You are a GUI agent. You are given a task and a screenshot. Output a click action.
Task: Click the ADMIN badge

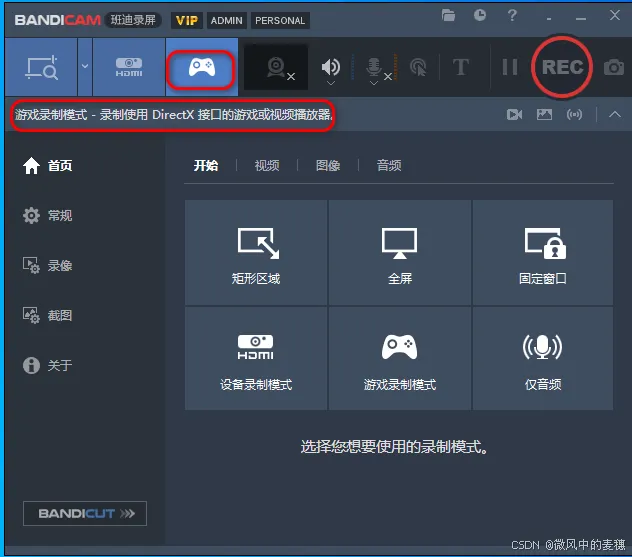(x=227, y=21)
